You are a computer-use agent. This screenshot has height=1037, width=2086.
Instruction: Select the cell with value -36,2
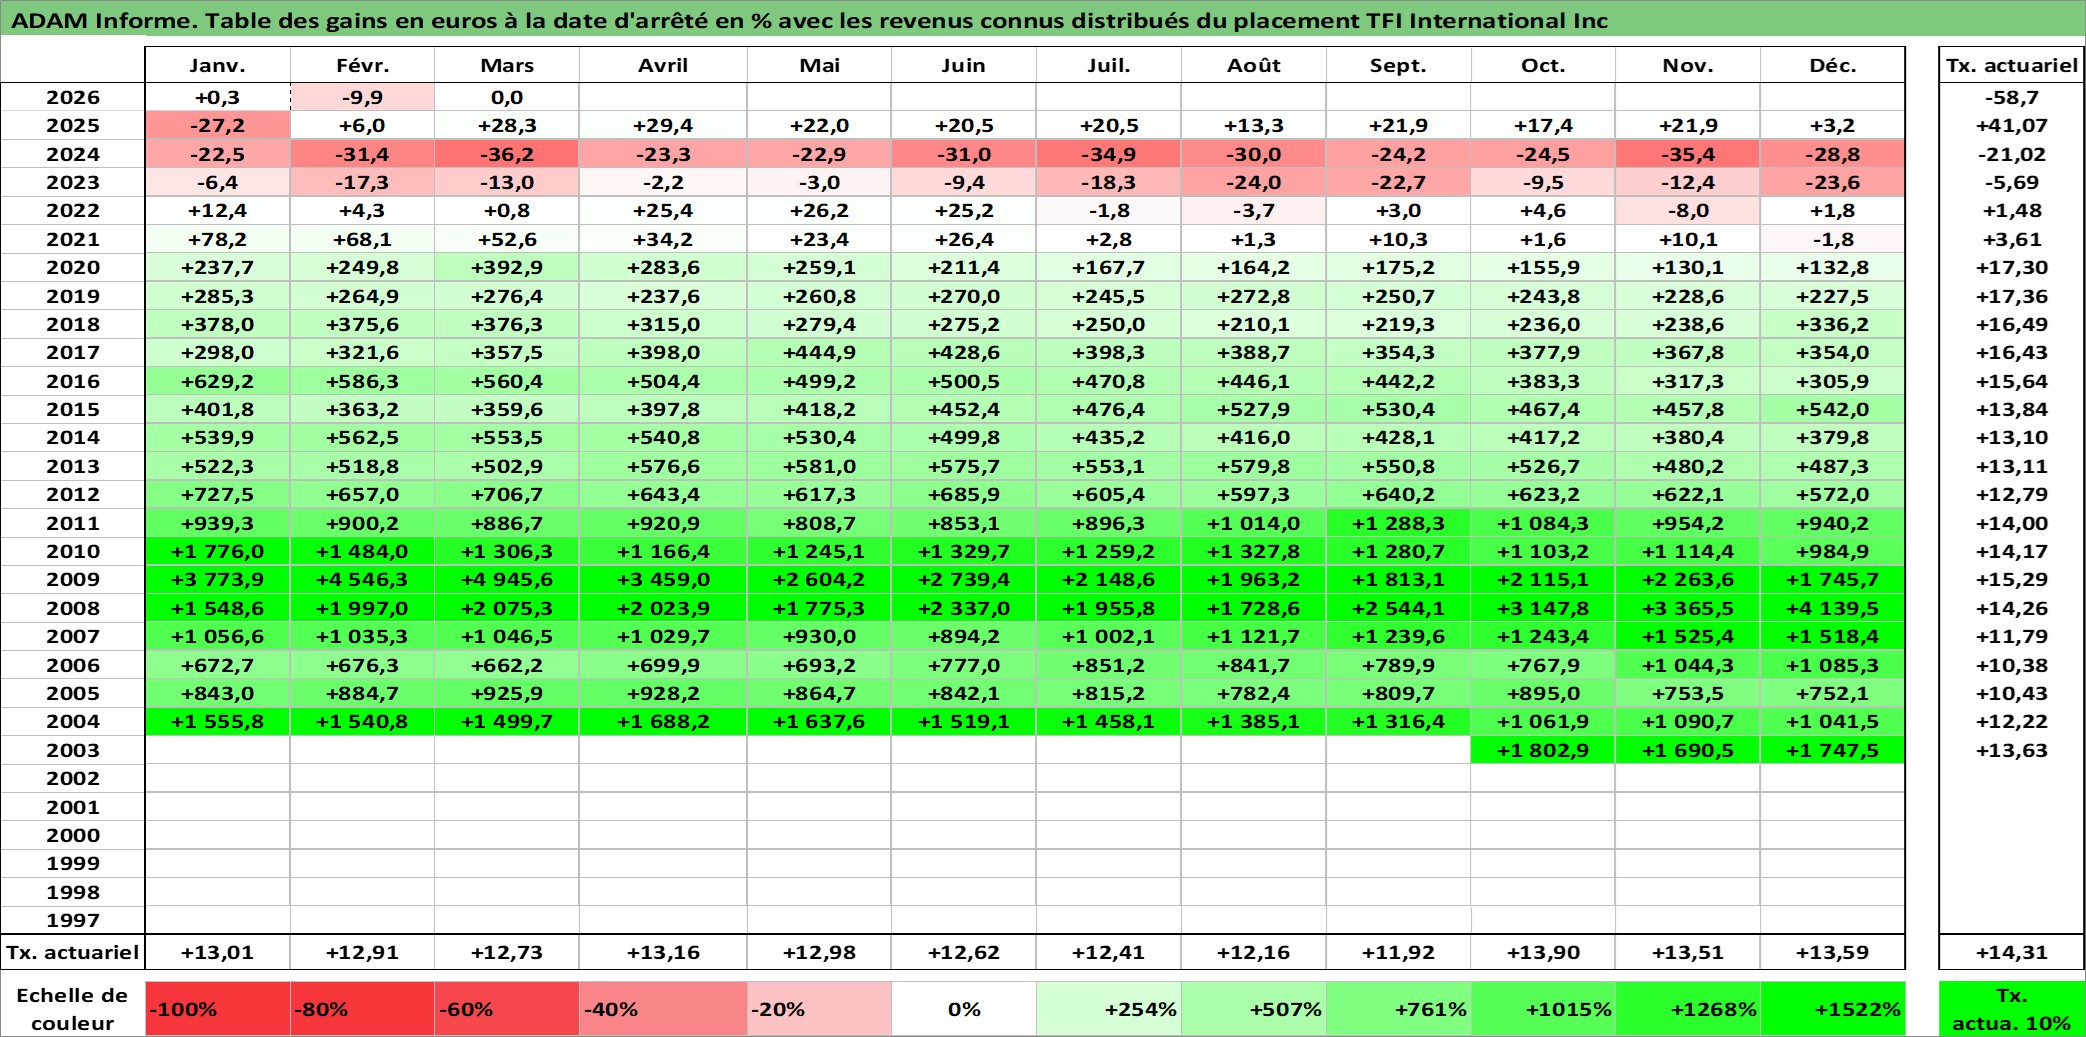[x=507, y=154]
